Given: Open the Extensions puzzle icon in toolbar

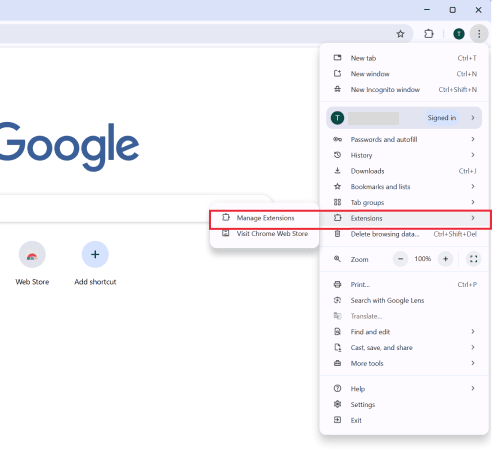Looking at the screenshot, I should tap(429, 34).
